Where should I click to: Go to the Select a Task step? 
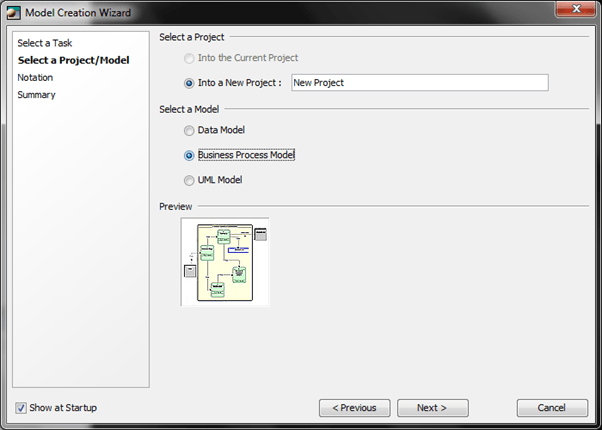tap(44, 43)
